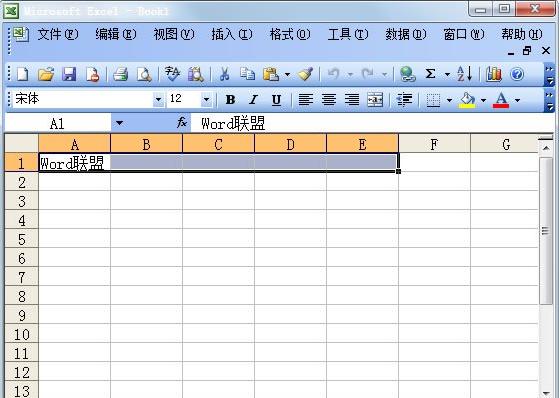The image size is (560, 398).
Task: Open the 视图(V) menu
Action: click(174, 35)
